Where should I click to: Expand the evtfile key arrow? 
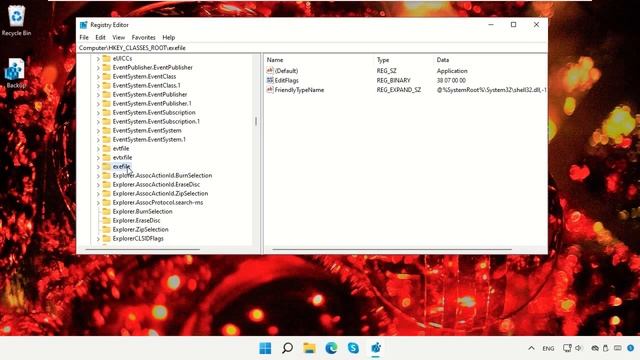tap(98, 149)
